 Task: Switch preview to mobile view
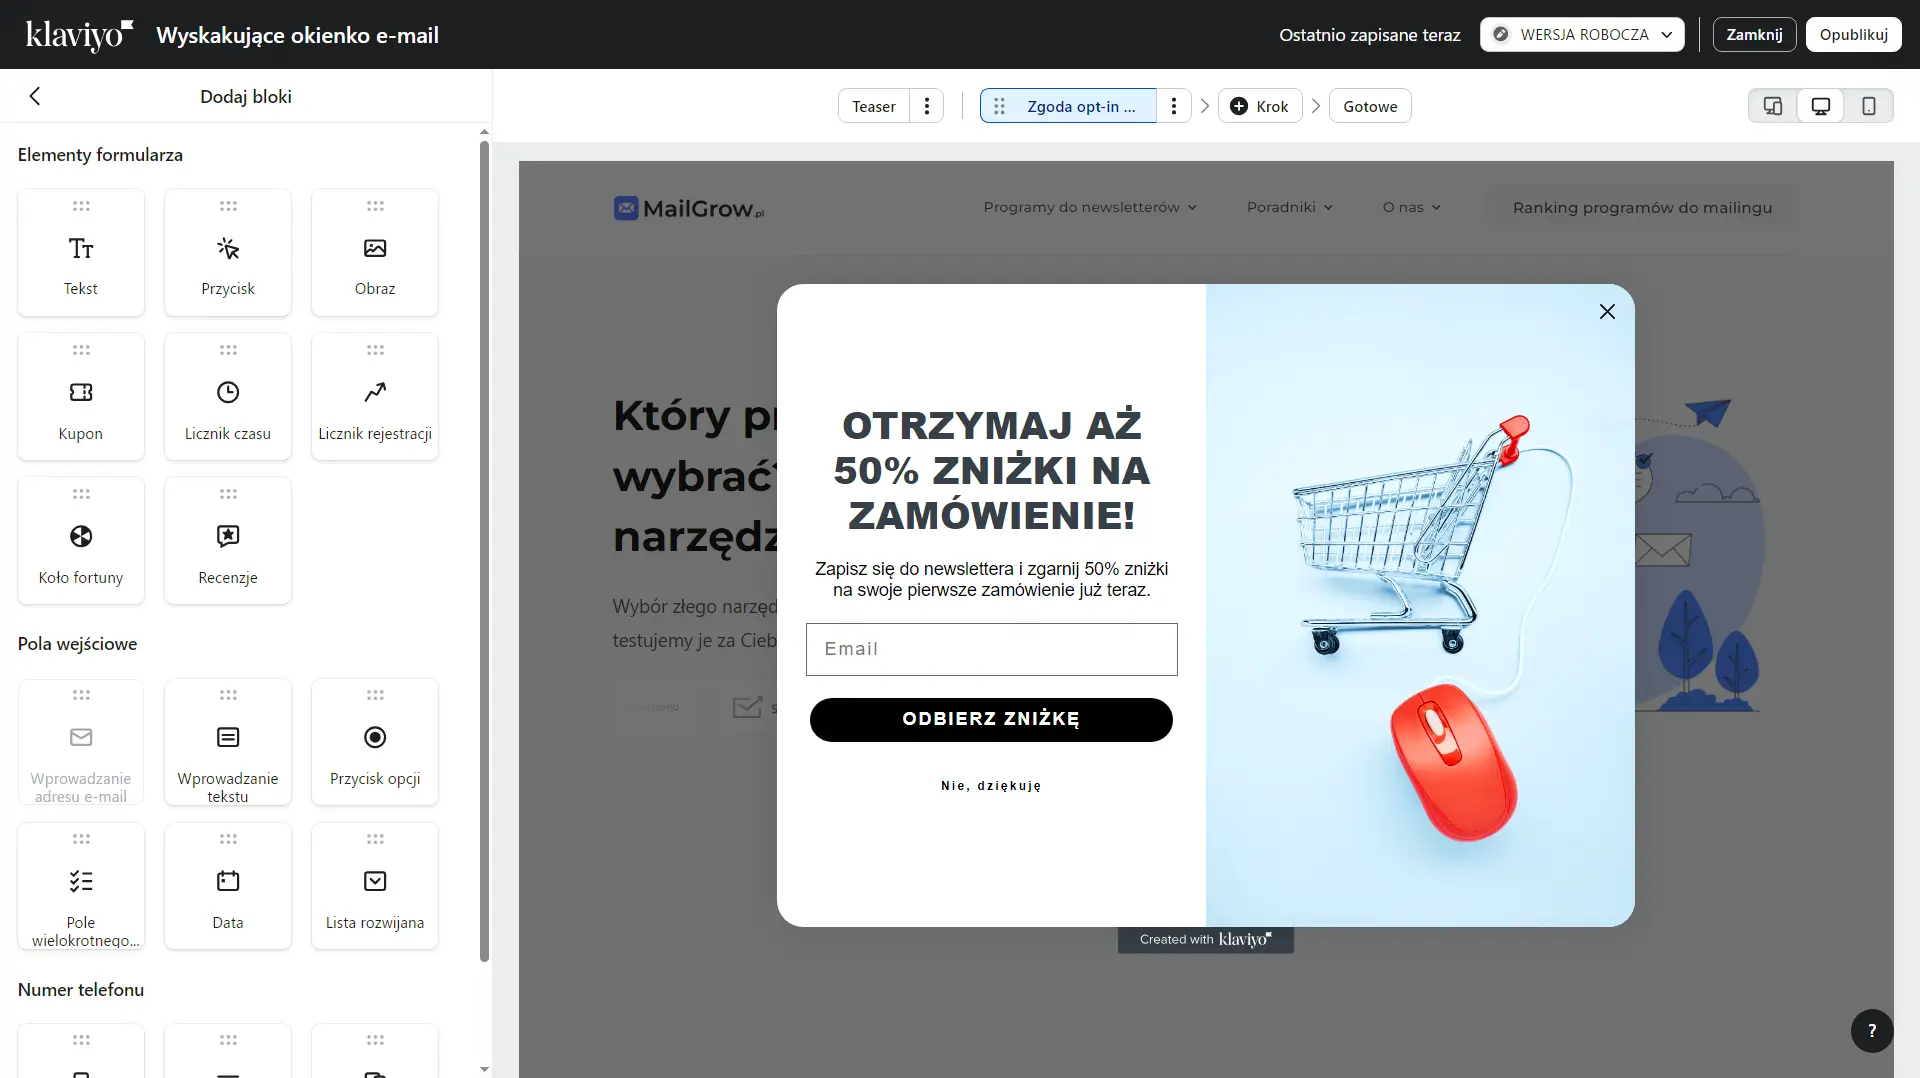(x=1869, y=105)
